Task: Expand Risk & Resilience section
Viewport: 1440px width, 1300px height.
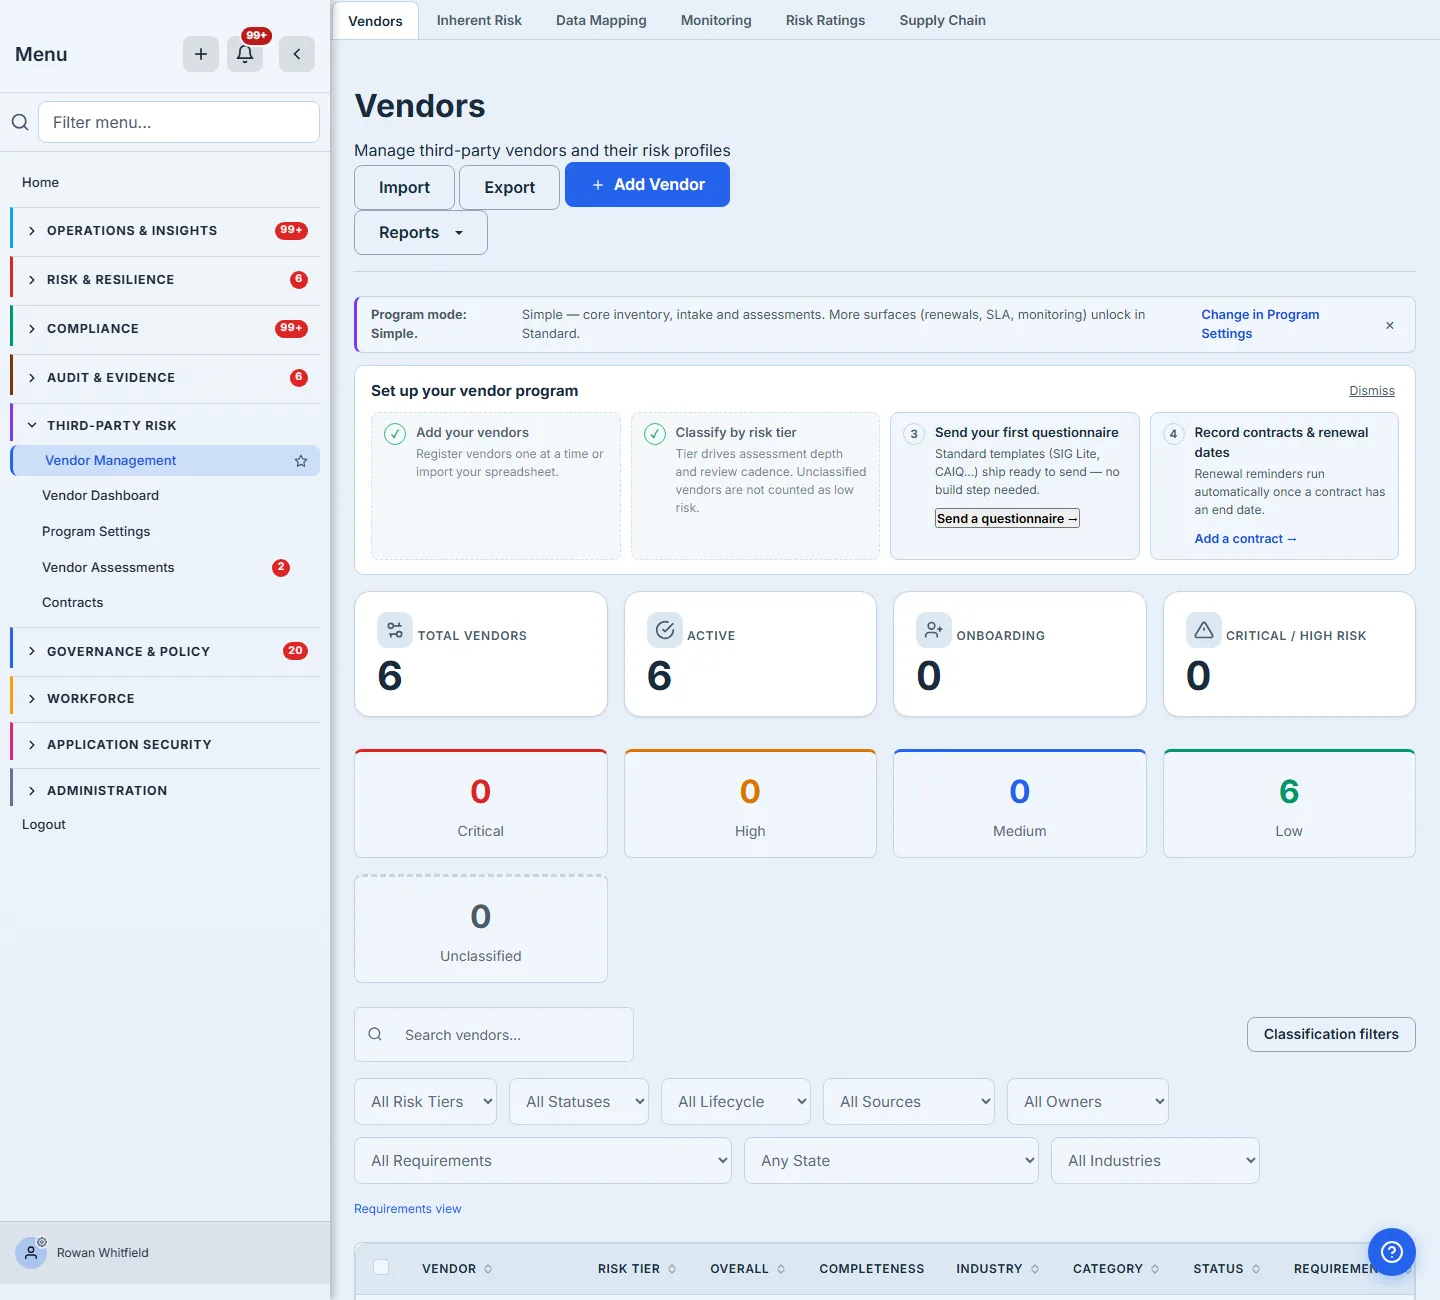Action: pyautogui.click(x=165, y=280)
